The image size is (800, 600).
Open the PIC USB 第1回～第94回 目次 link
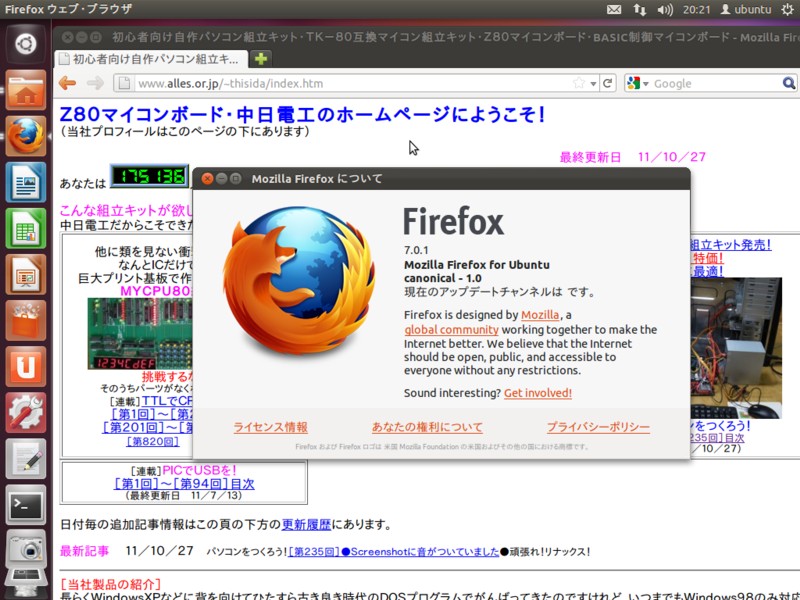pos(184,483)
